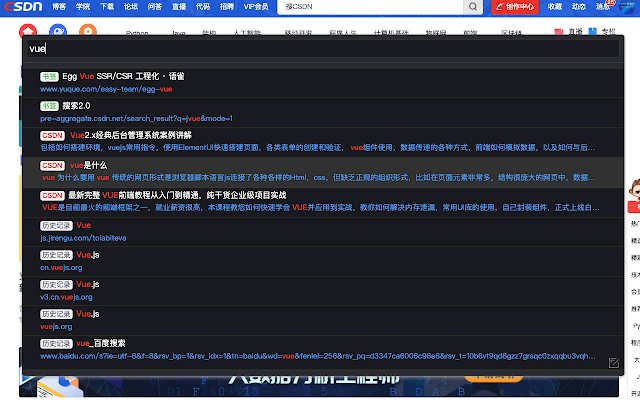
Task: Open 下载 in top navigation
Action: 107,7
